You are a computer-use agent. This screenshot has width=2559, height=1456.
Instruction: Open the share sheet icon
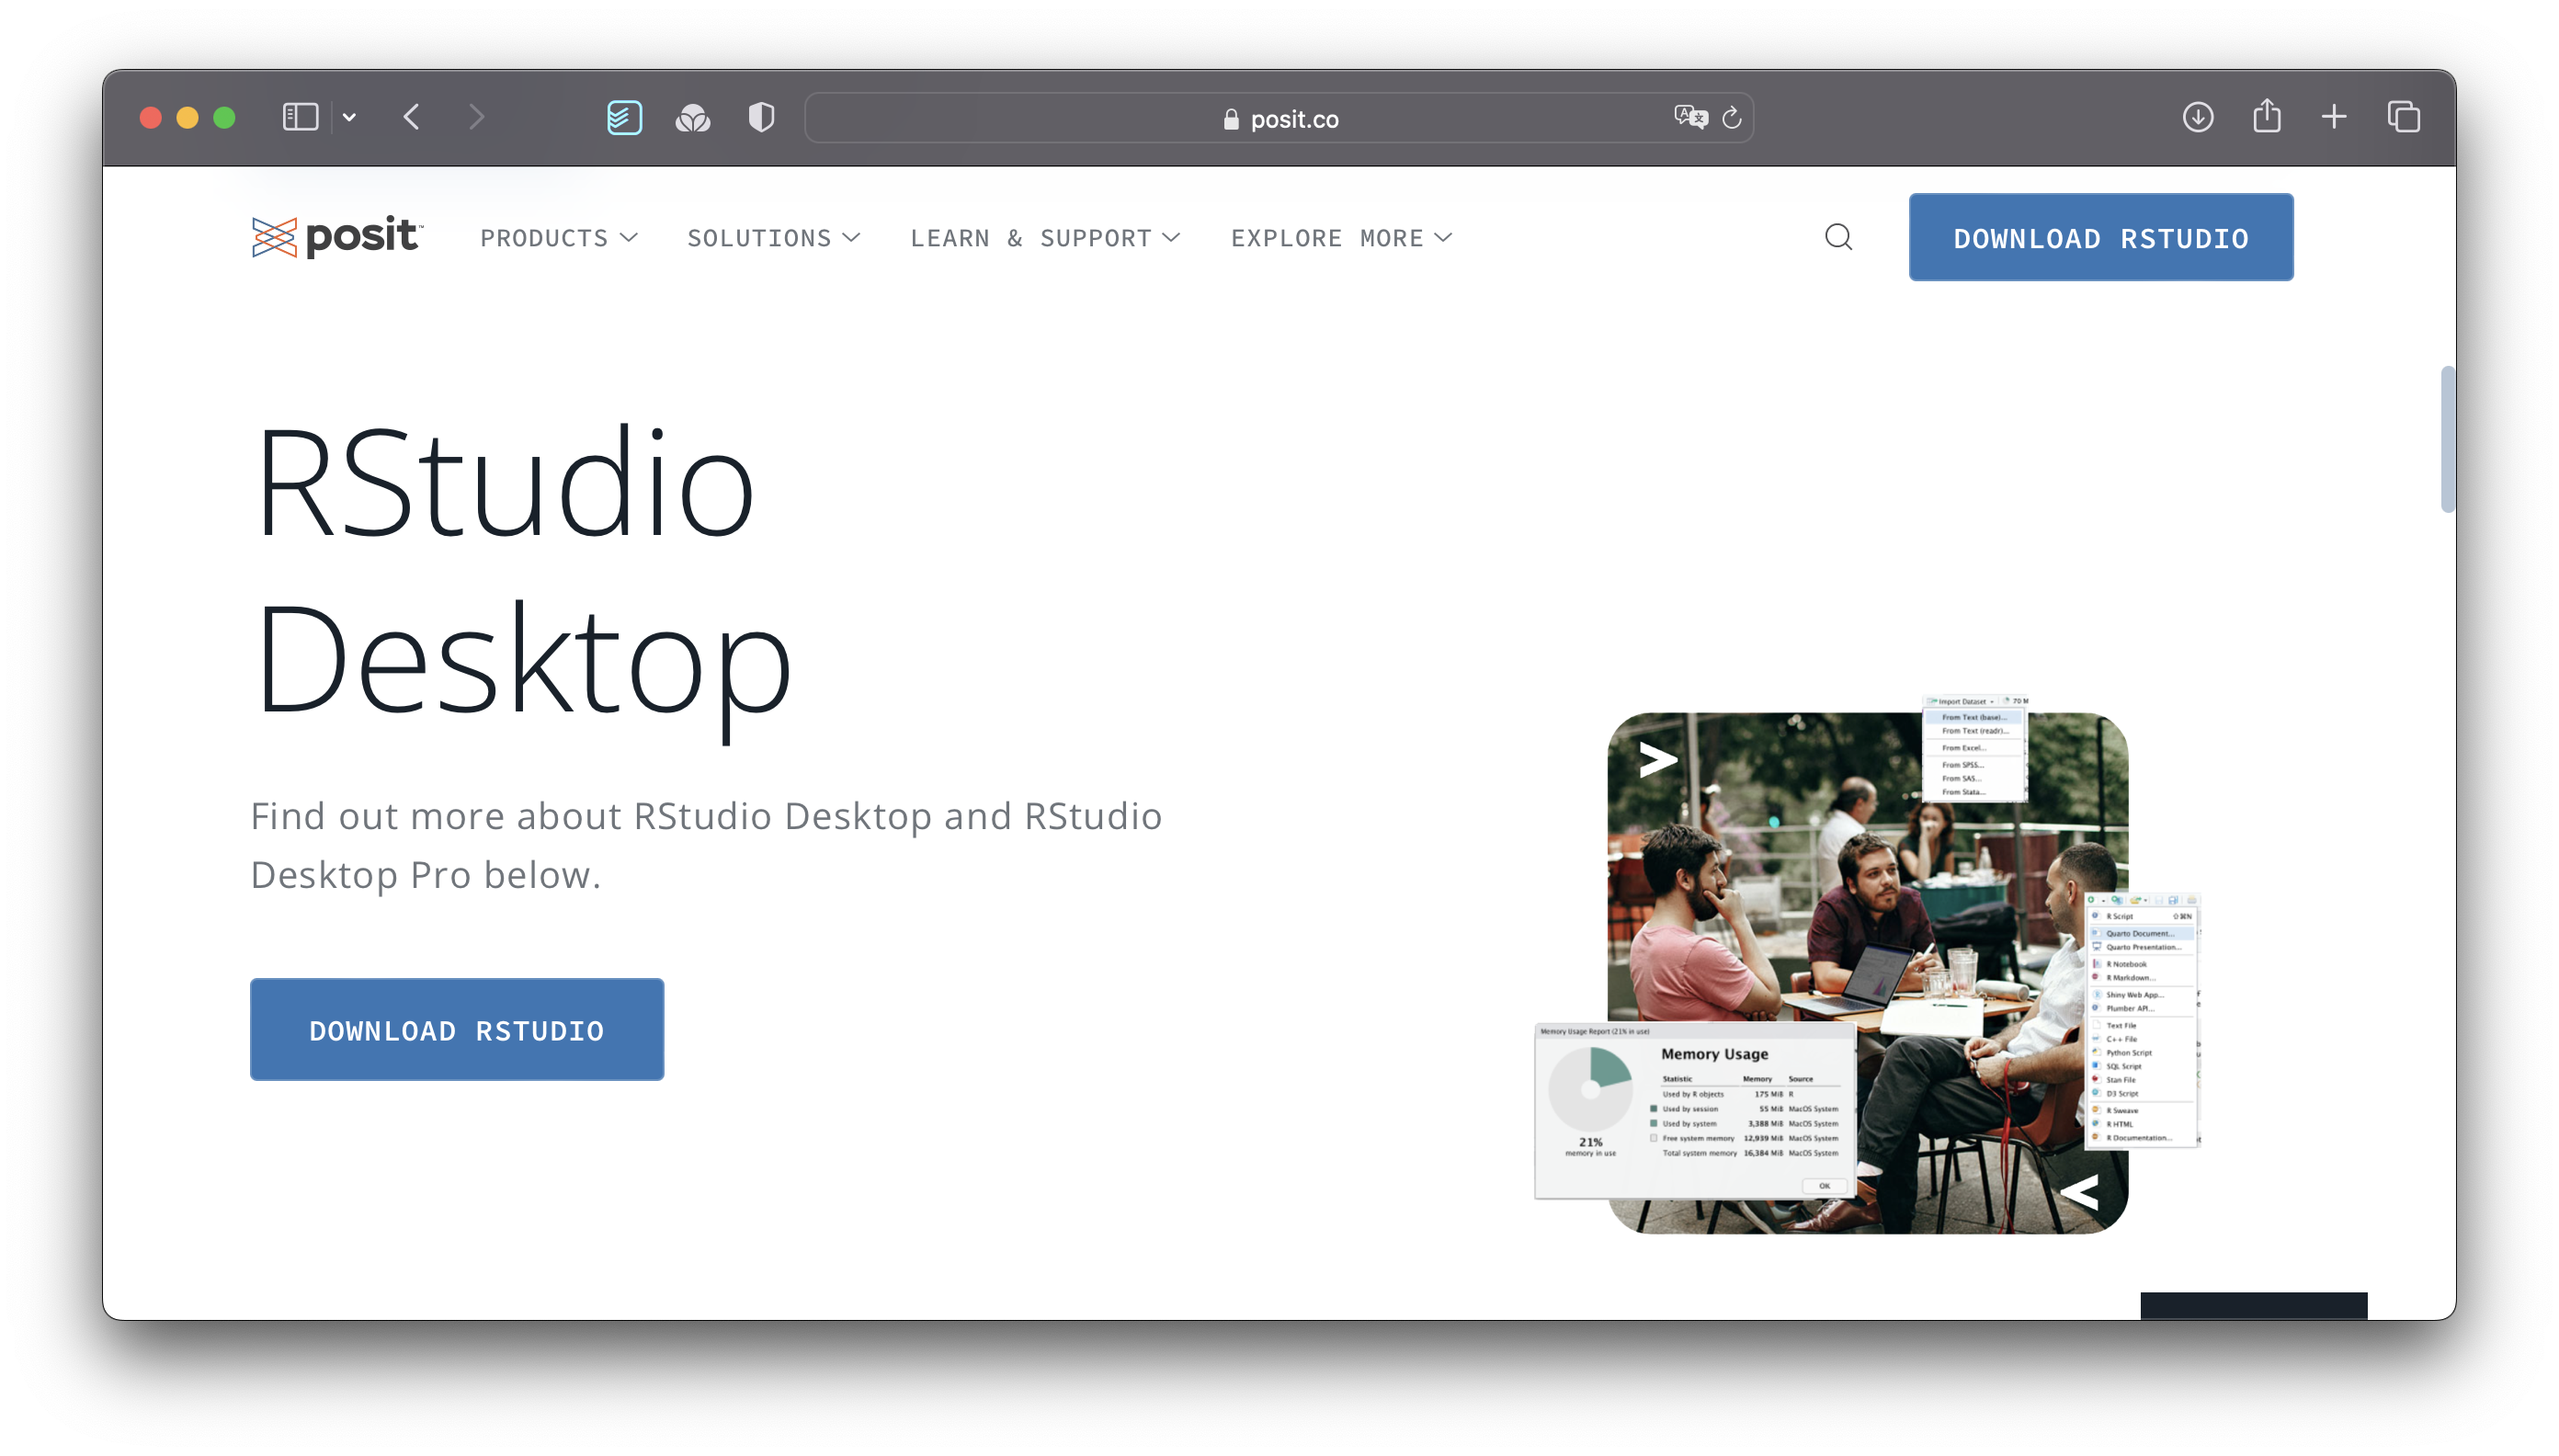2266,116
